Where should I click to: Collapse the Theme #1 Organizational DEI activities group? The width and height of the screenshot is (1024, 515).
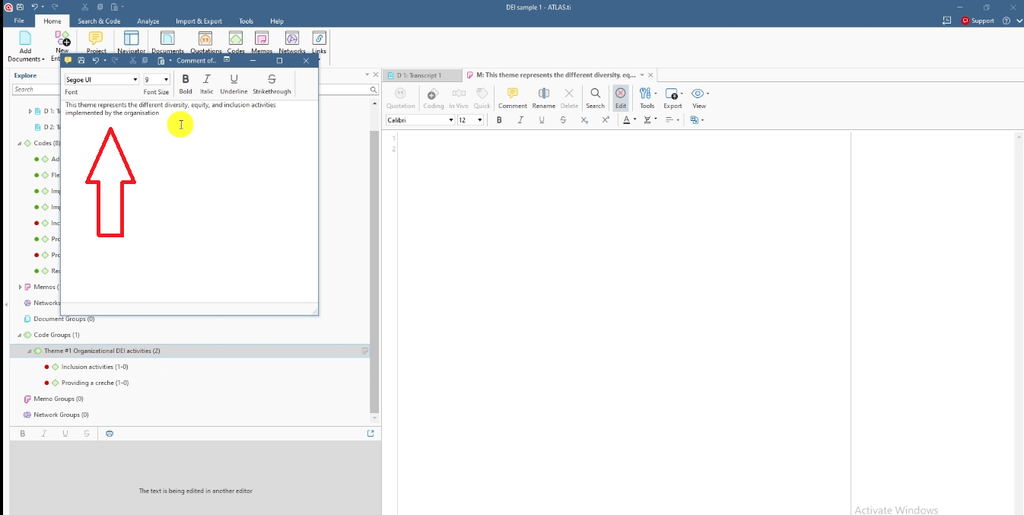29,351
